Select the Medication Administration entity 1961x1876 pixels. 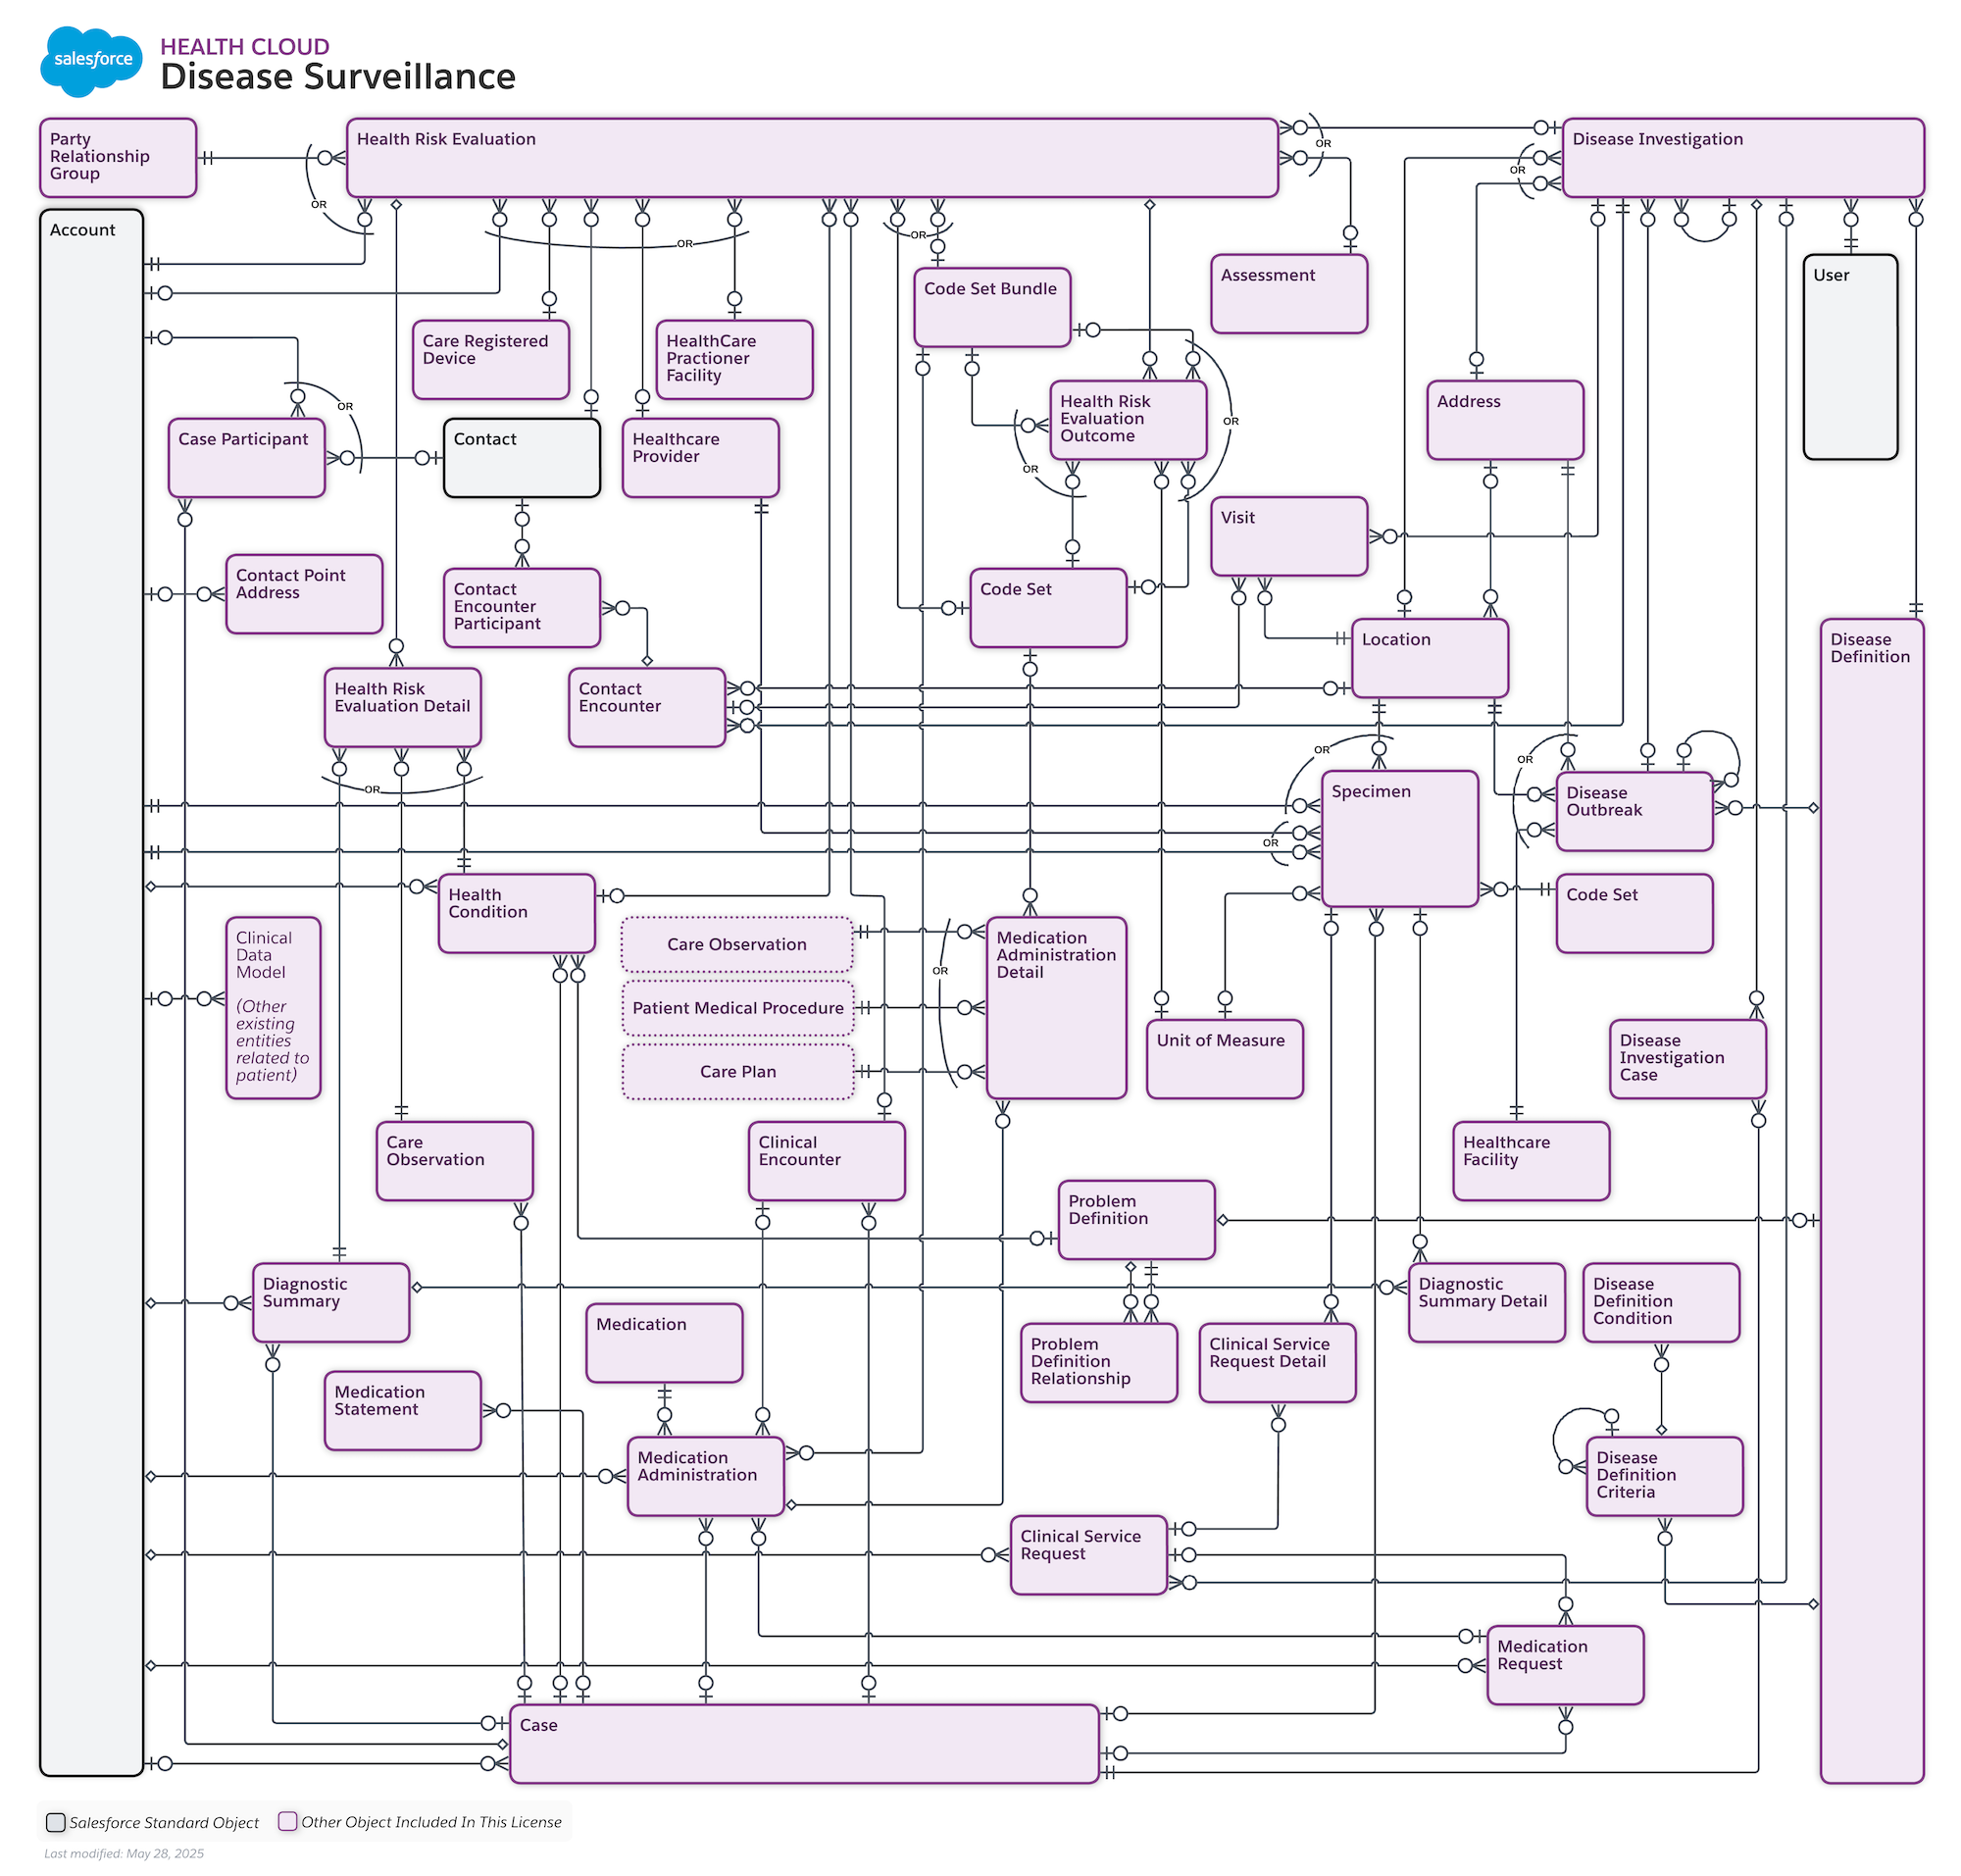tap(705, 1477)
